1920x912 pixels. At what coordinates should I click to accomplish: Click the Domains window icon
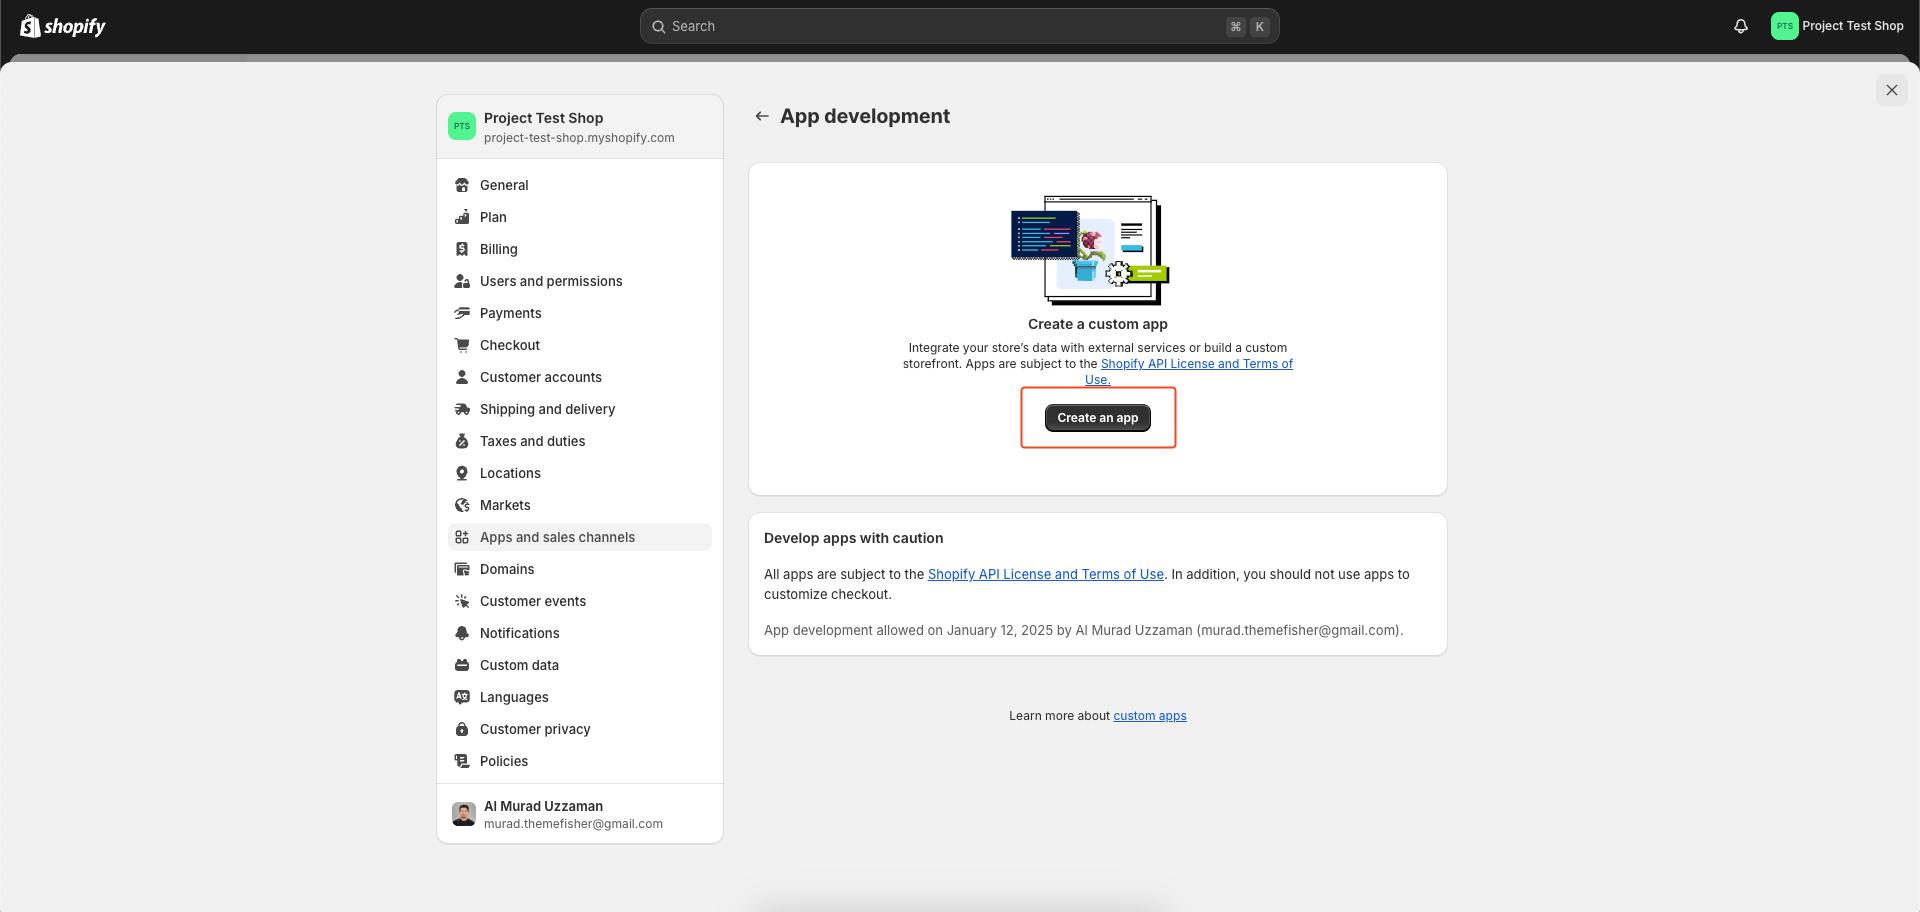click(462, 569)
